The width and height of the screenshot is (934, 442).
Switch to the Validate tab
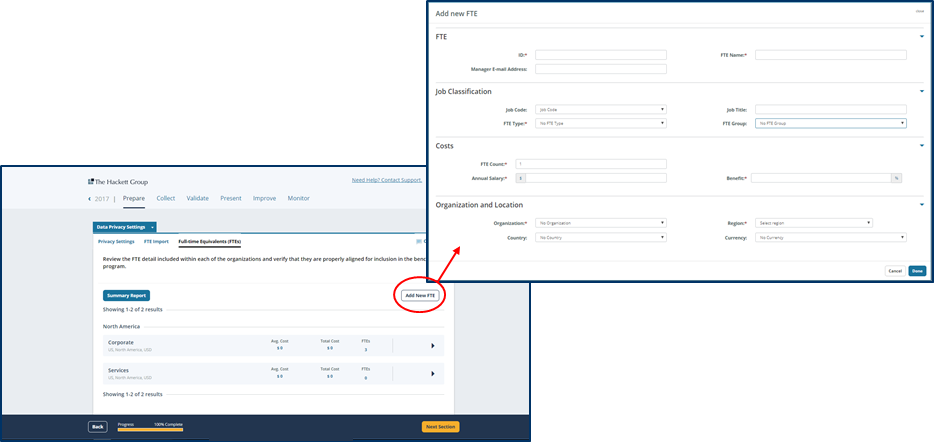click(198, 198)
